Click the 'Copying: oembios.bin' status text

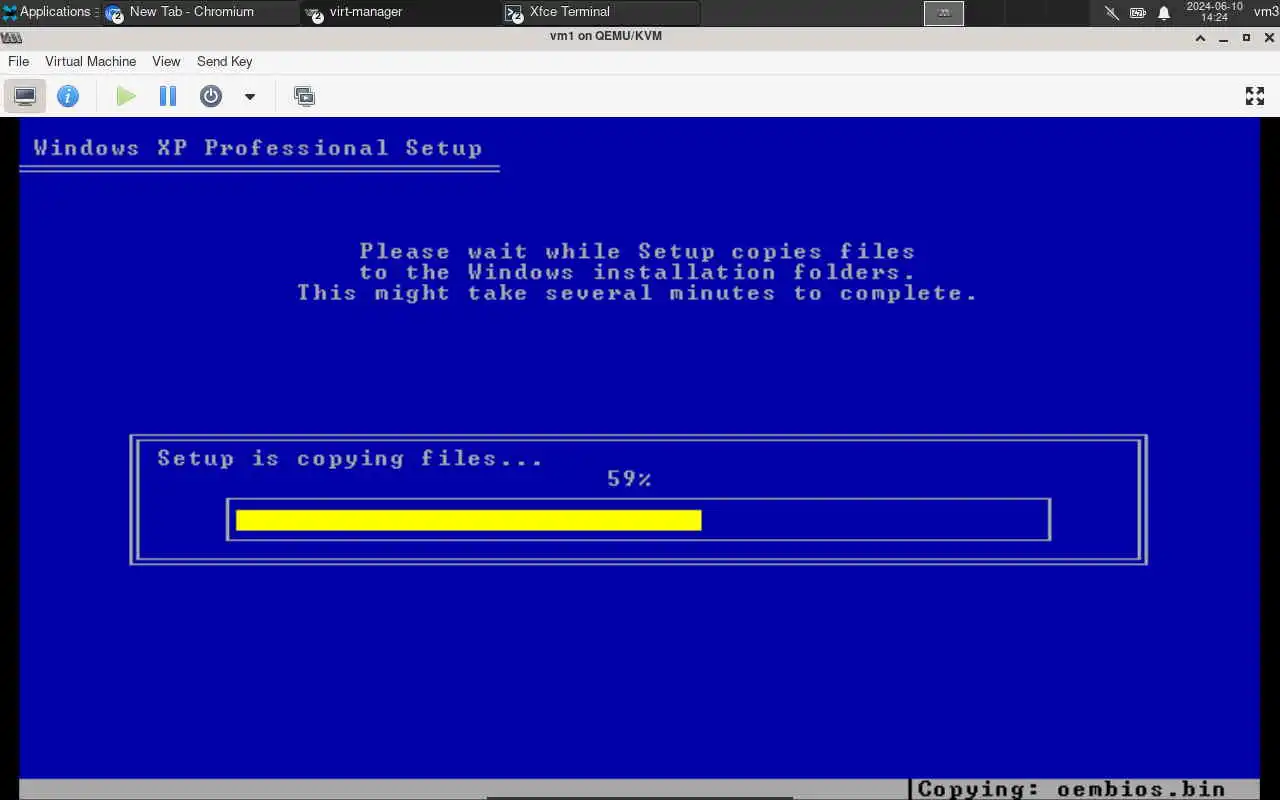1071,789
